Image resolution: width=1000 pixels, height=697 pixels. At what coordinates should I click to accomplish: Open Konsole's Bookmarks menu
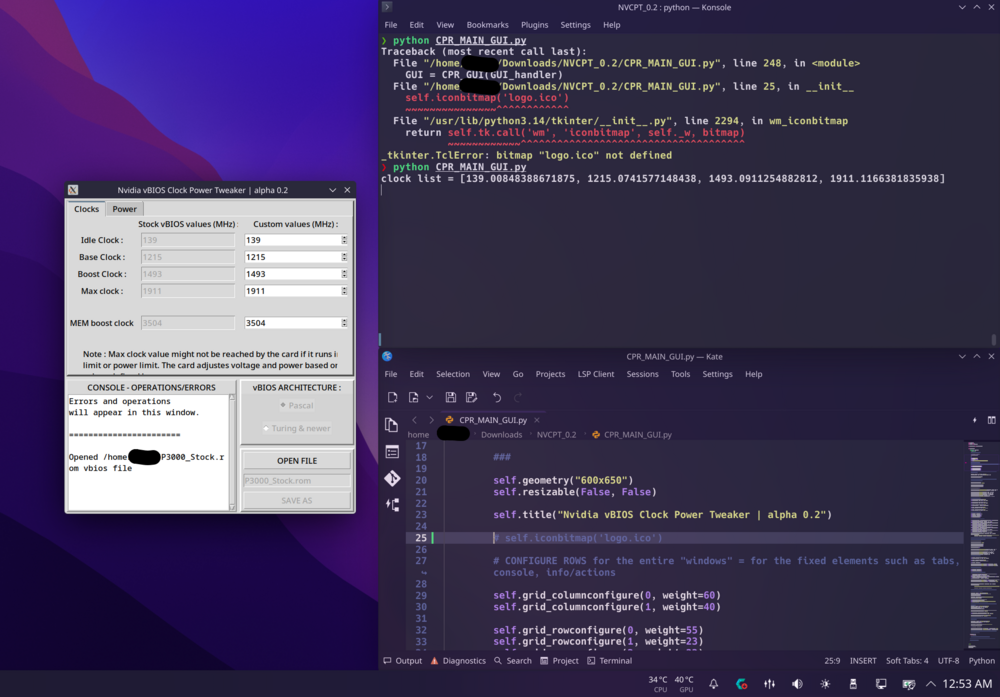click(x=487, y=25)
